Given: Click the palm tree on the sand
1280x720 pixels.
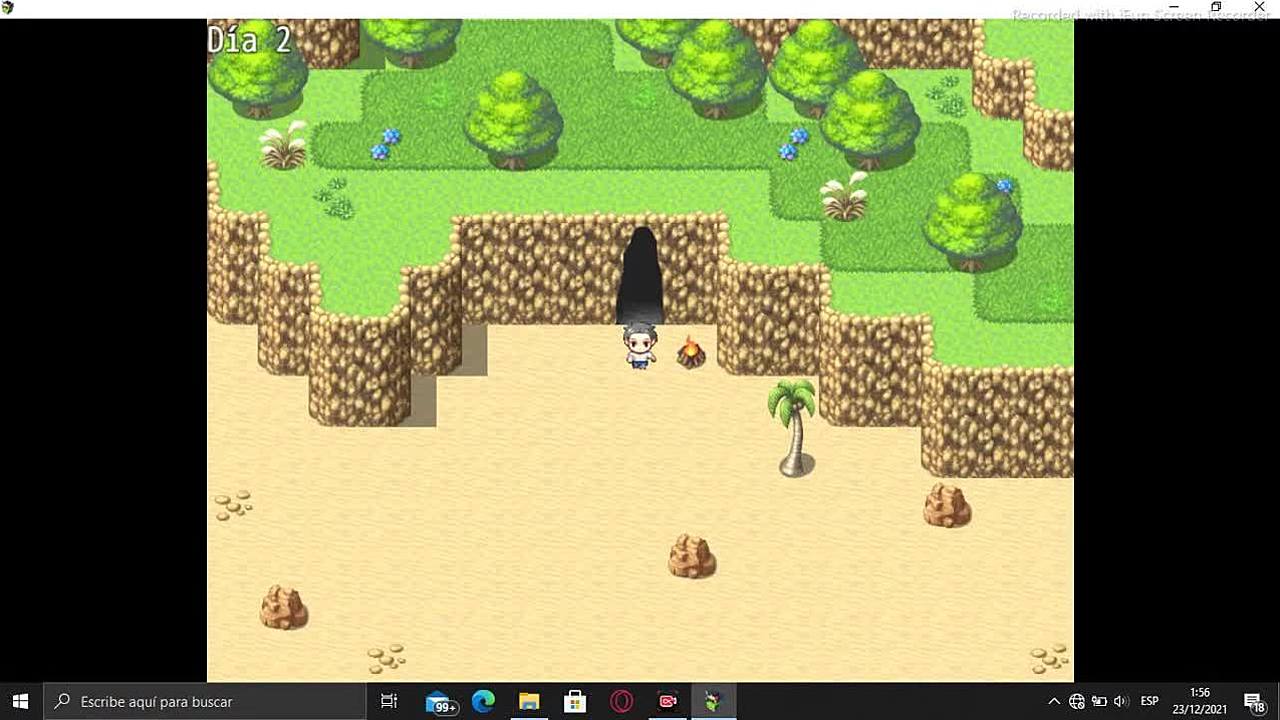Looking at the screenshot, I should [x=794, y=426].
